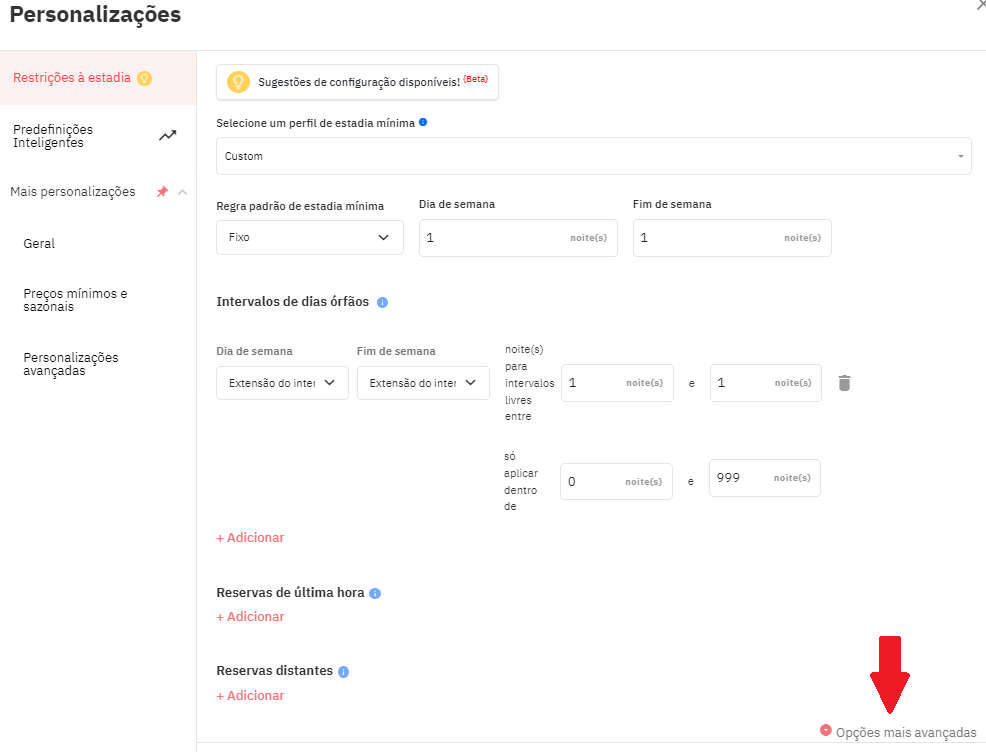986x752 pixels.
Task: Open the Dia de semana Extensão dropdown
Action: pos(282,383)
